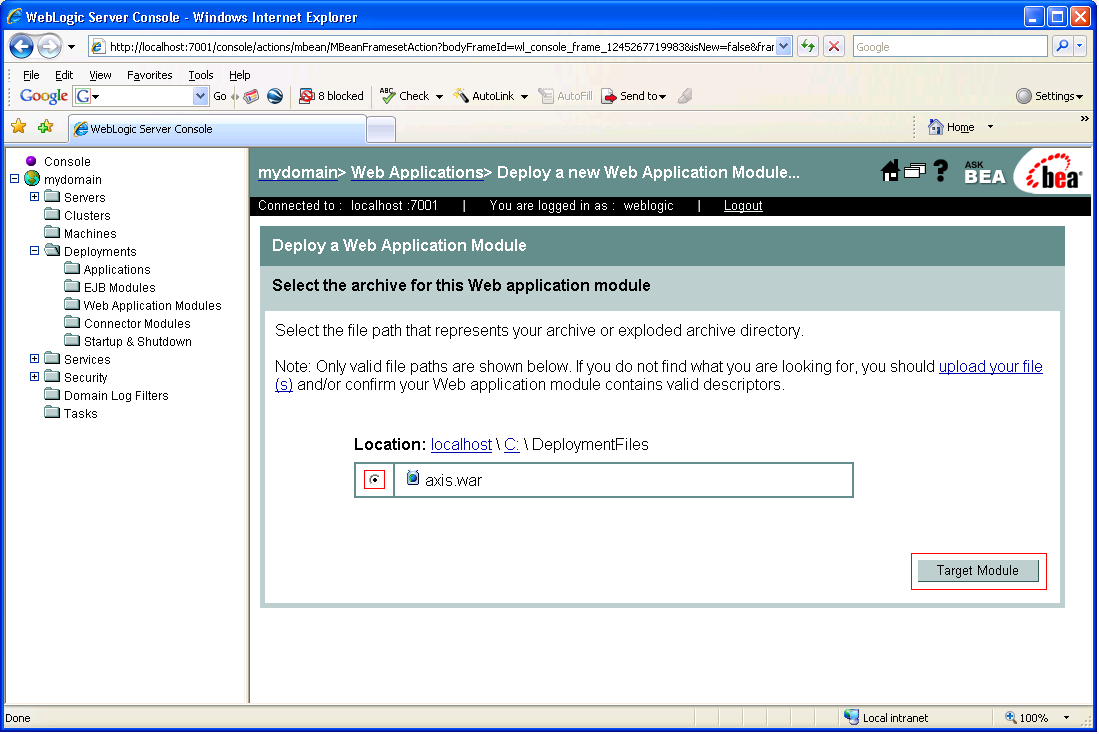This screenshot has height=734, width=1099.
Task: Click the ASK BEA icon
Action: (x=983, y=171)
